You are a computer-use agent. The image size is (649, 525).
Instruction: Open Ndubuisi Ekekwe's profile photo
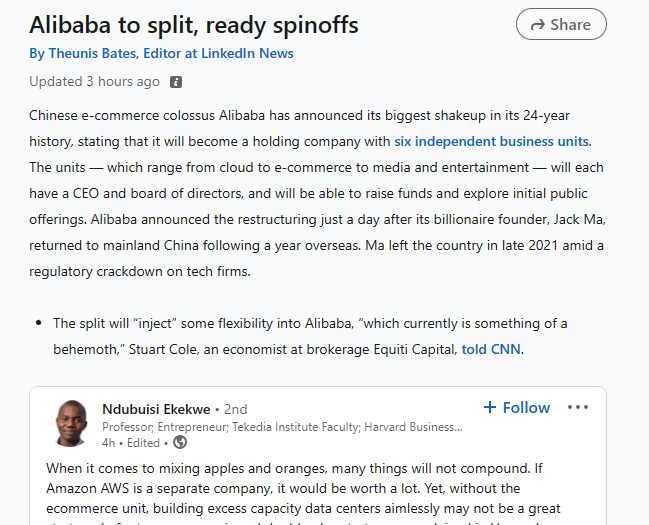(70, 423)
